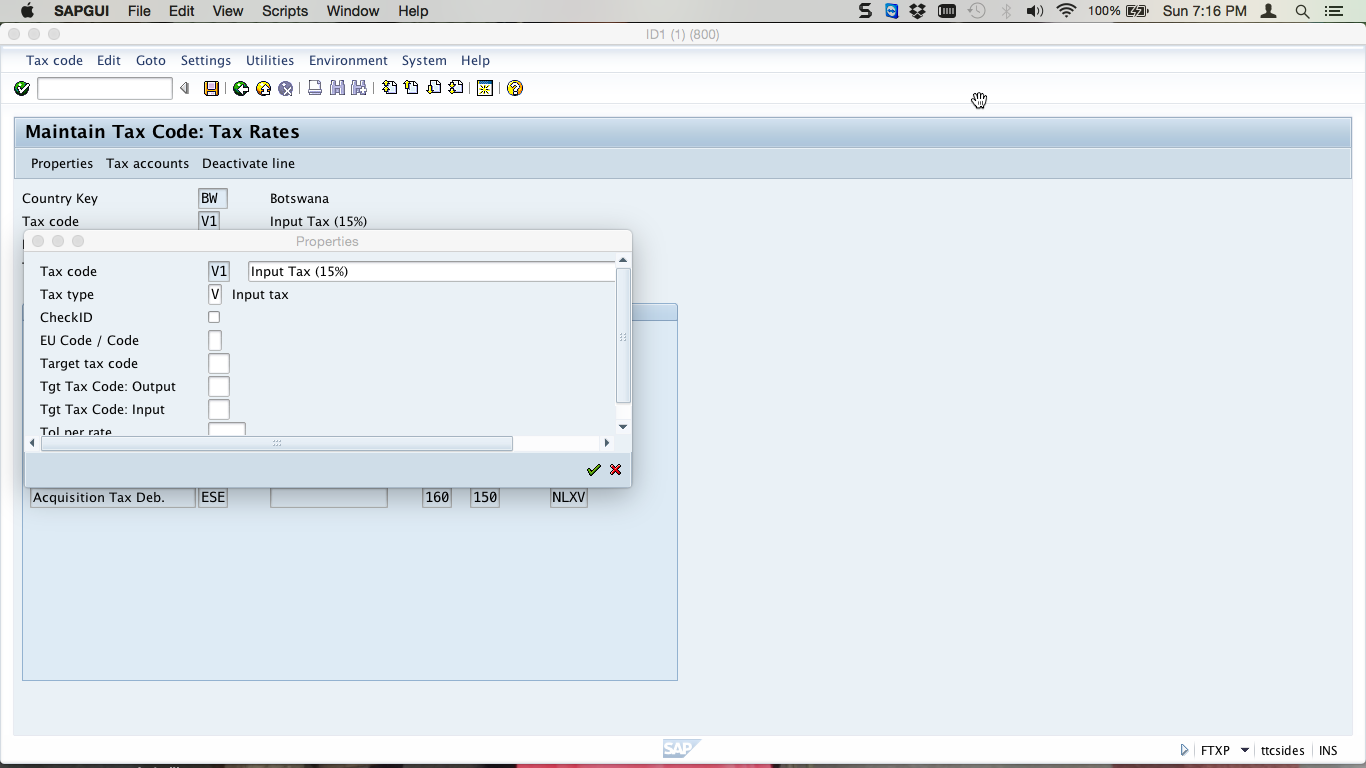Screen dimensions: 1366x768
Task: Click the green Back arrow icon
Action: point(241,89)
